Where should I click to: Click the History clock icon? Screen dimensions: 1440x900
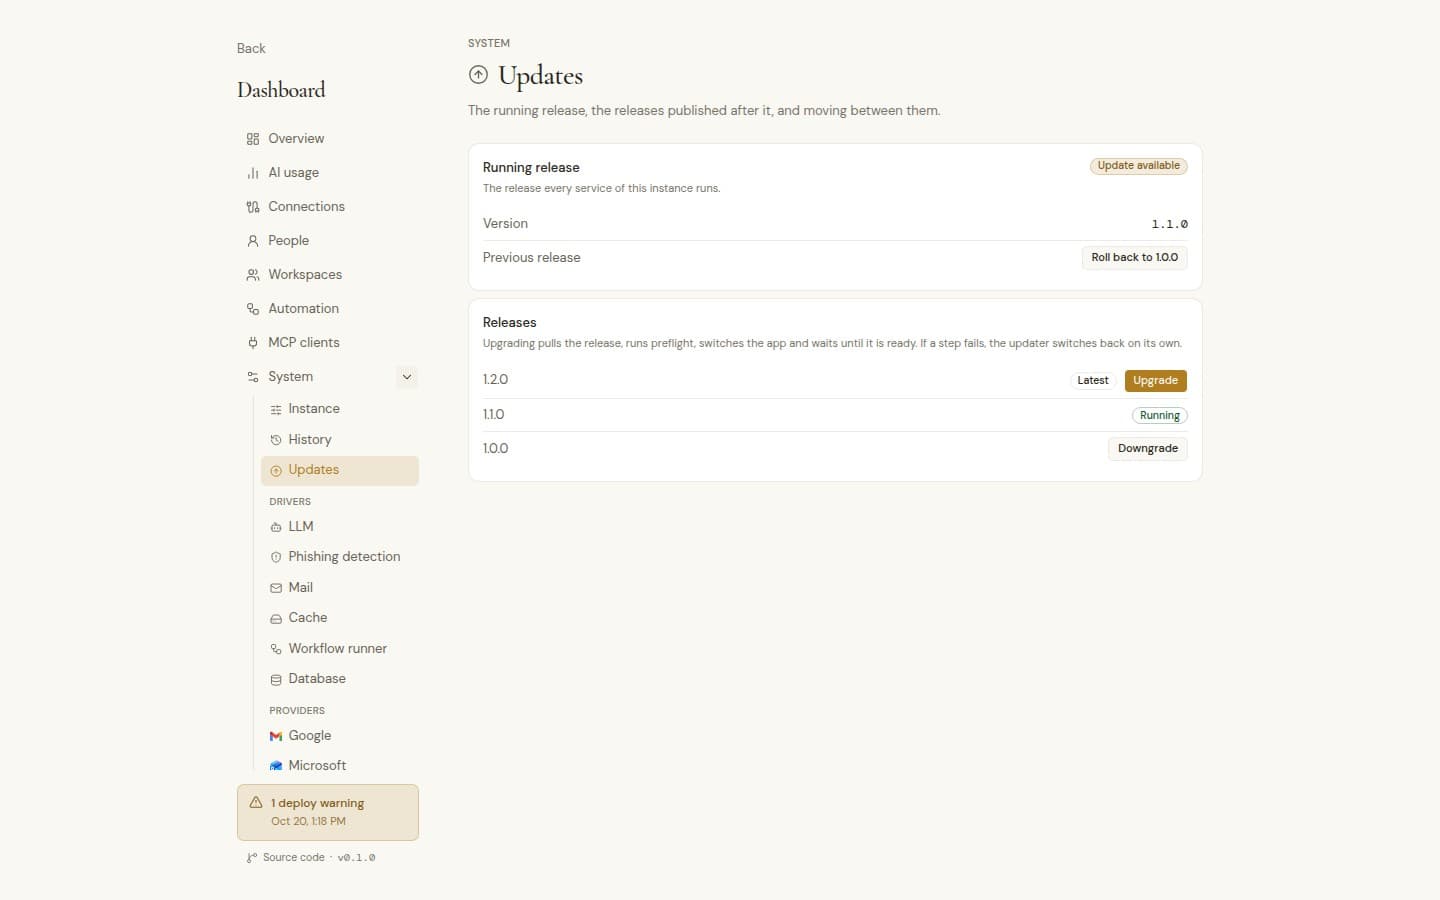(x=276, y=440)
